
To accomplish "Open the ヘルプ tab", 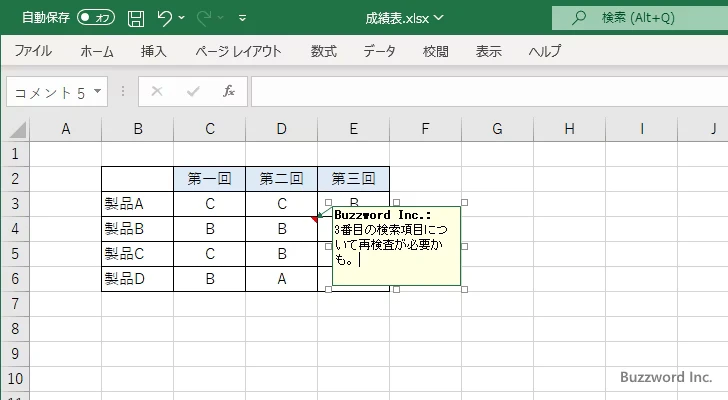I will pos(545,51).
